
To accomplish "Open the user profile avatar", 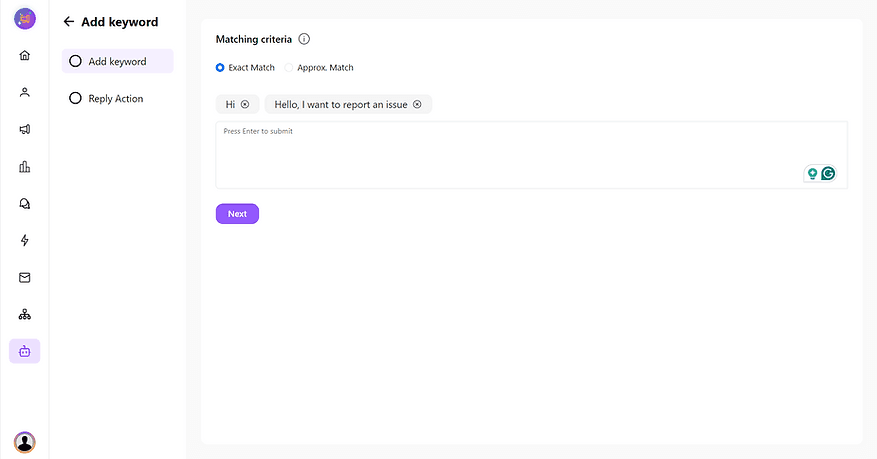I will (x=25, y=442).
